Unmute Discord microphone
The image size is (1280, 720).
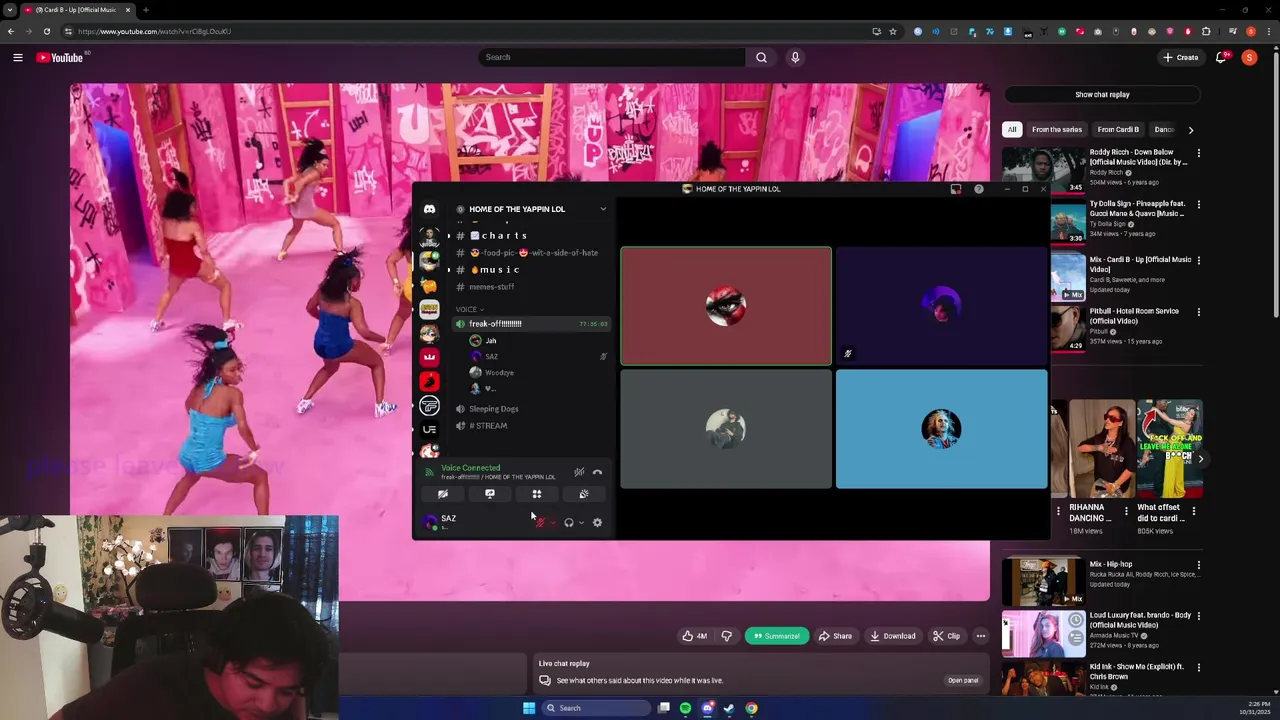[540, 522]
